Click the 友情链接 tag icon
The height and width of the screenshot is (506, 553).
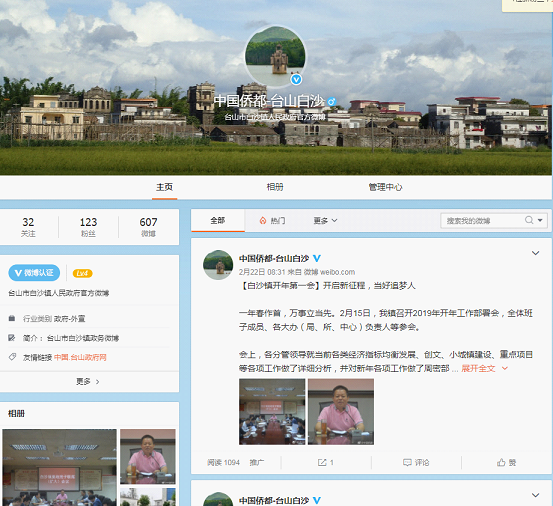[12, 357]
